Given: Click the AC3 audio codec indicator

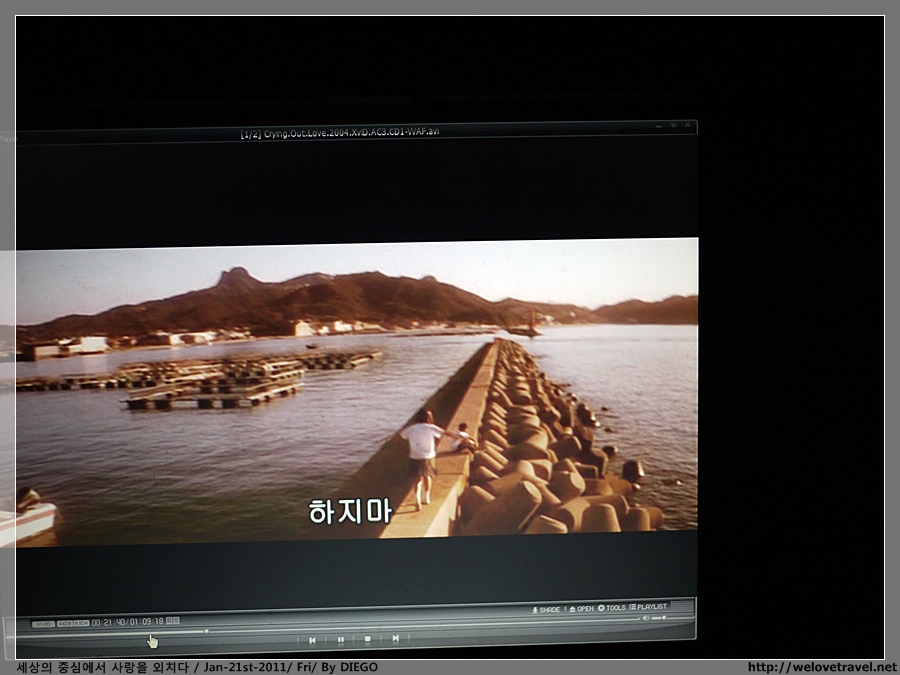Looking at the screenshot, I should coord(65,623).
